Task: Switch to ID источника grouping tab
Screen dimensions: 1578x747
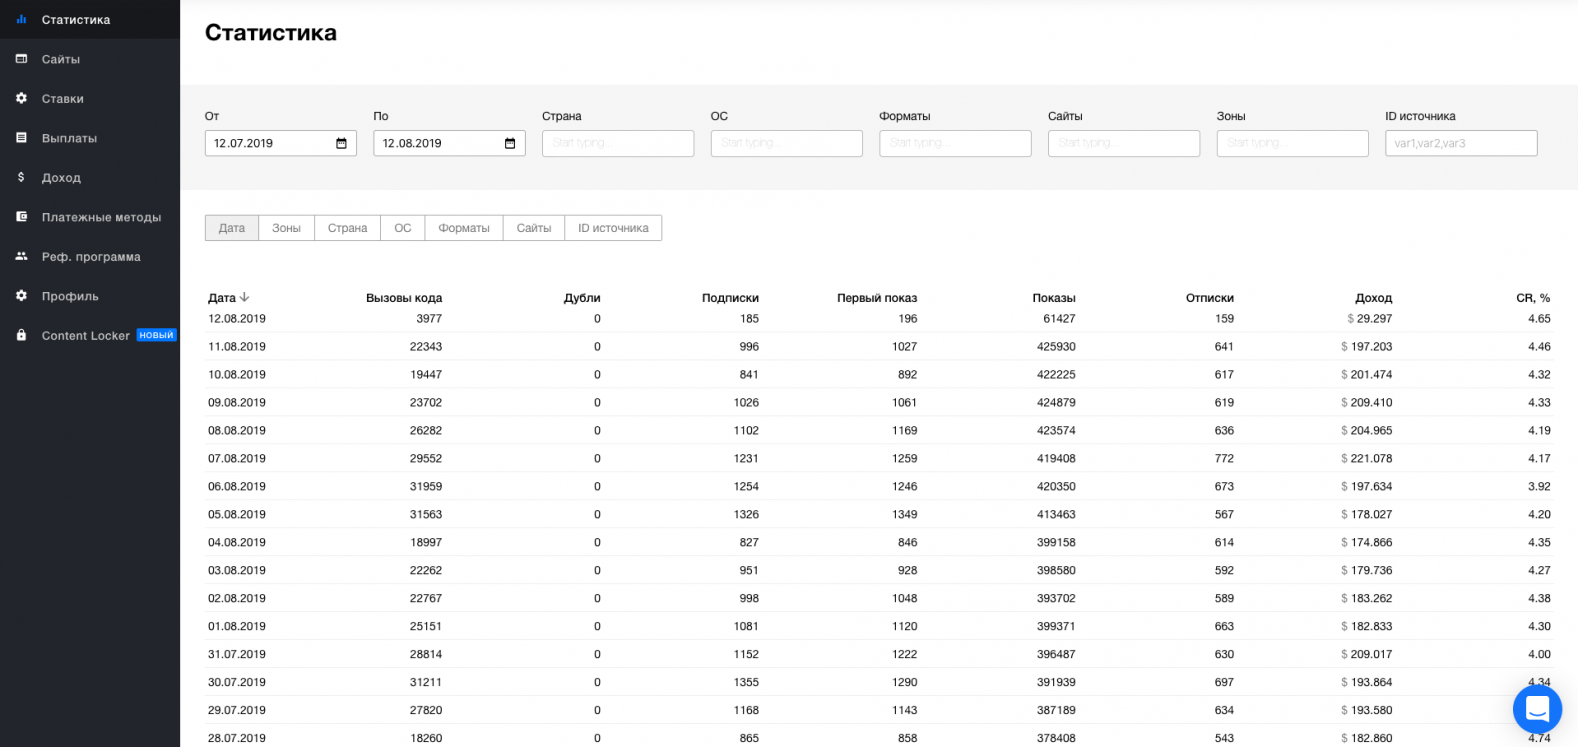Action: [613, 228]
